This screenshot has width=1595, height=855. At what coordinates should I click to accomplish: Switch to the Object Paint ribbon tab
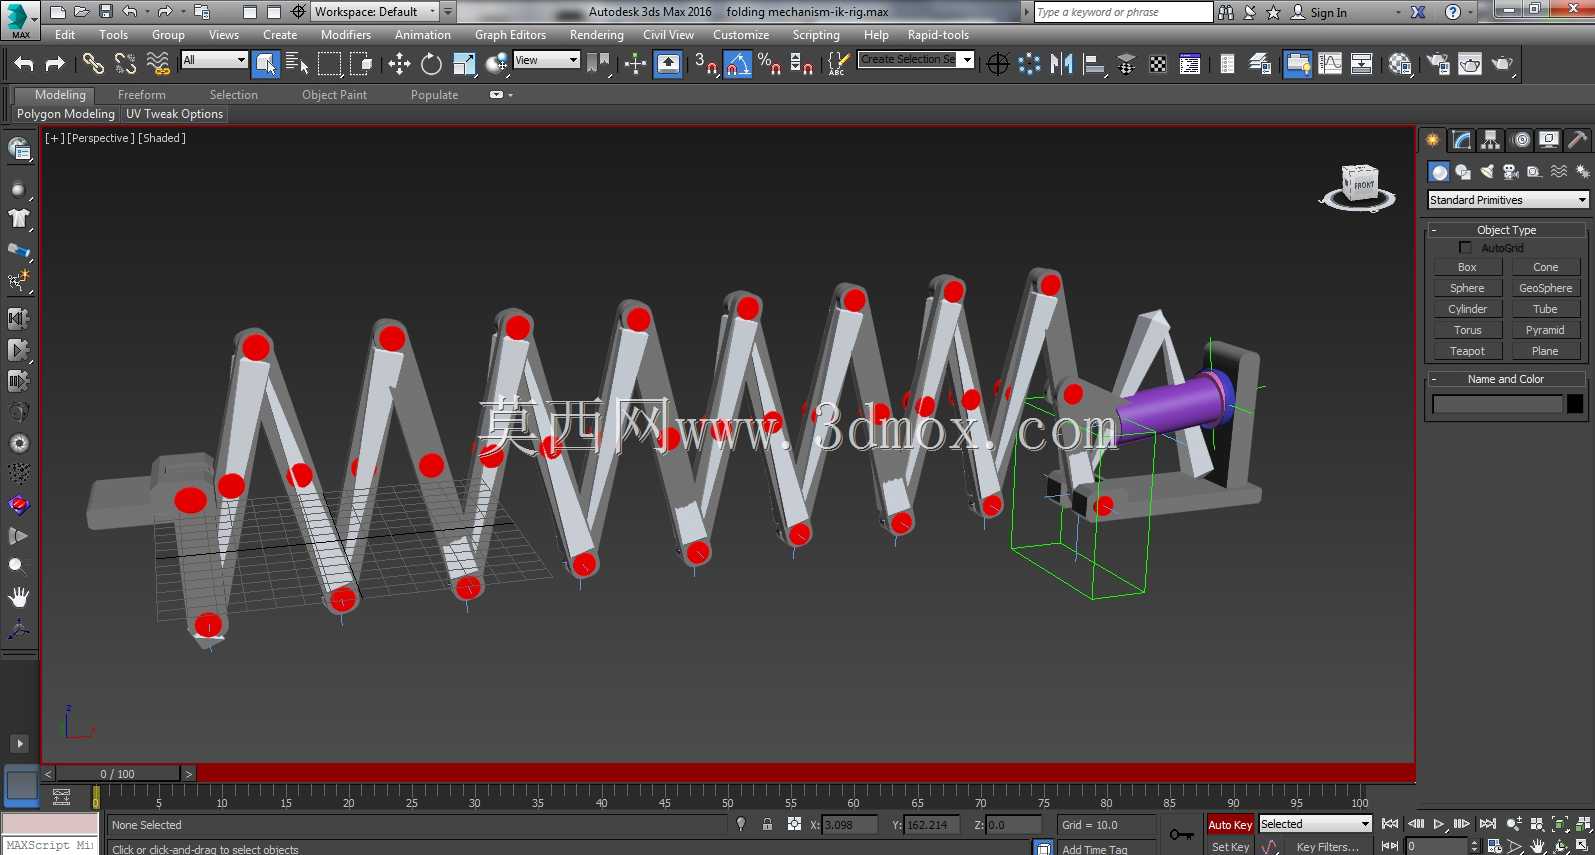tap(334, 95)
